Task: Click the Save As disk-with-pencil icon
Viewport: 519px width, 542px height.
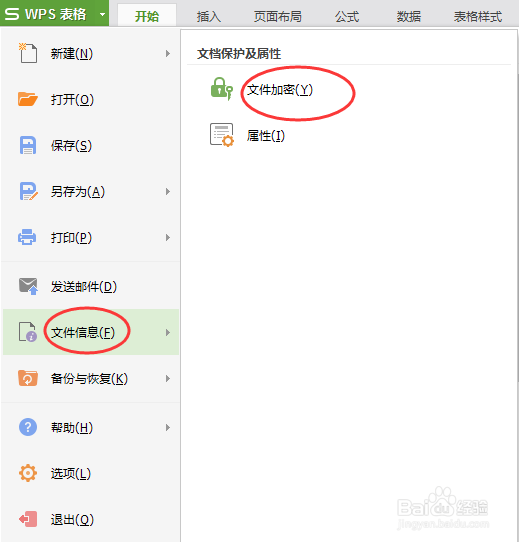Action: pos(28,191)
